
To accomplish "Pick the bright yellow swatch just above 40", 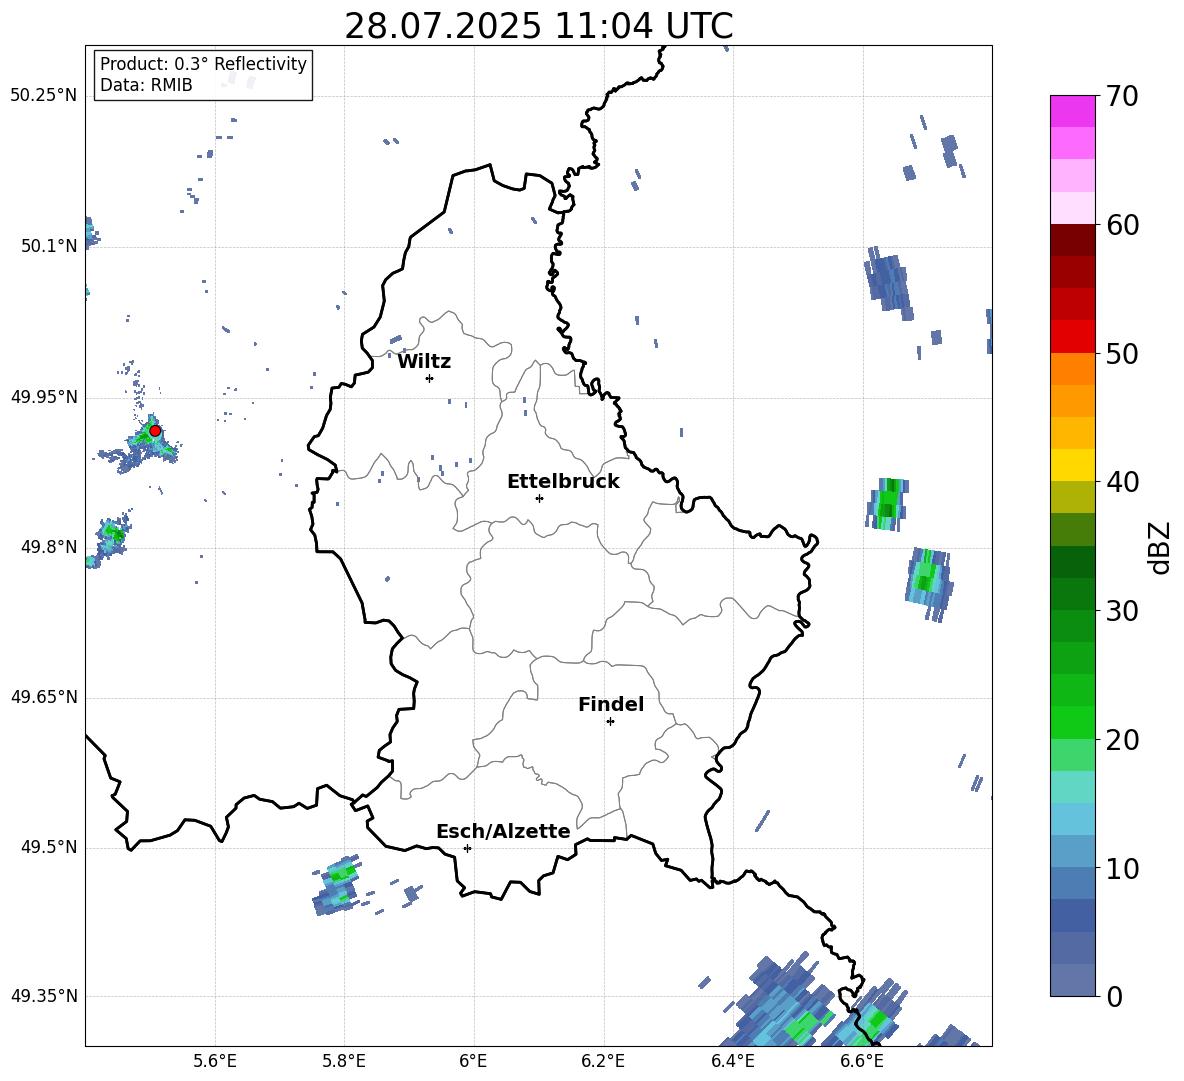I will 1072,465.
